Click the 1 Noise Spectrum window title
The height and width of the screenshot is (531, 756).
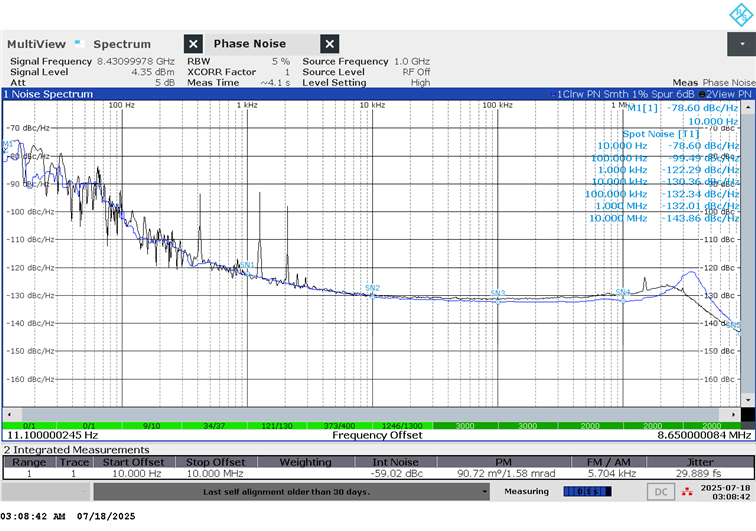point(48,94)
